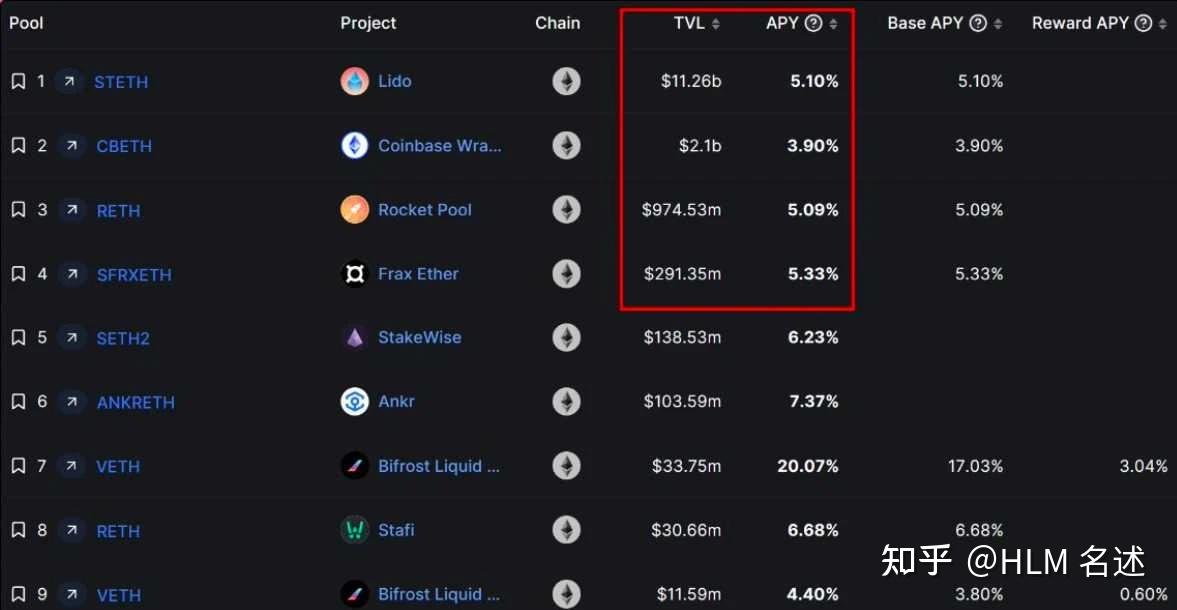Sort the table by TVL
The image size is (1177, 610).
[x=714, y=22]
